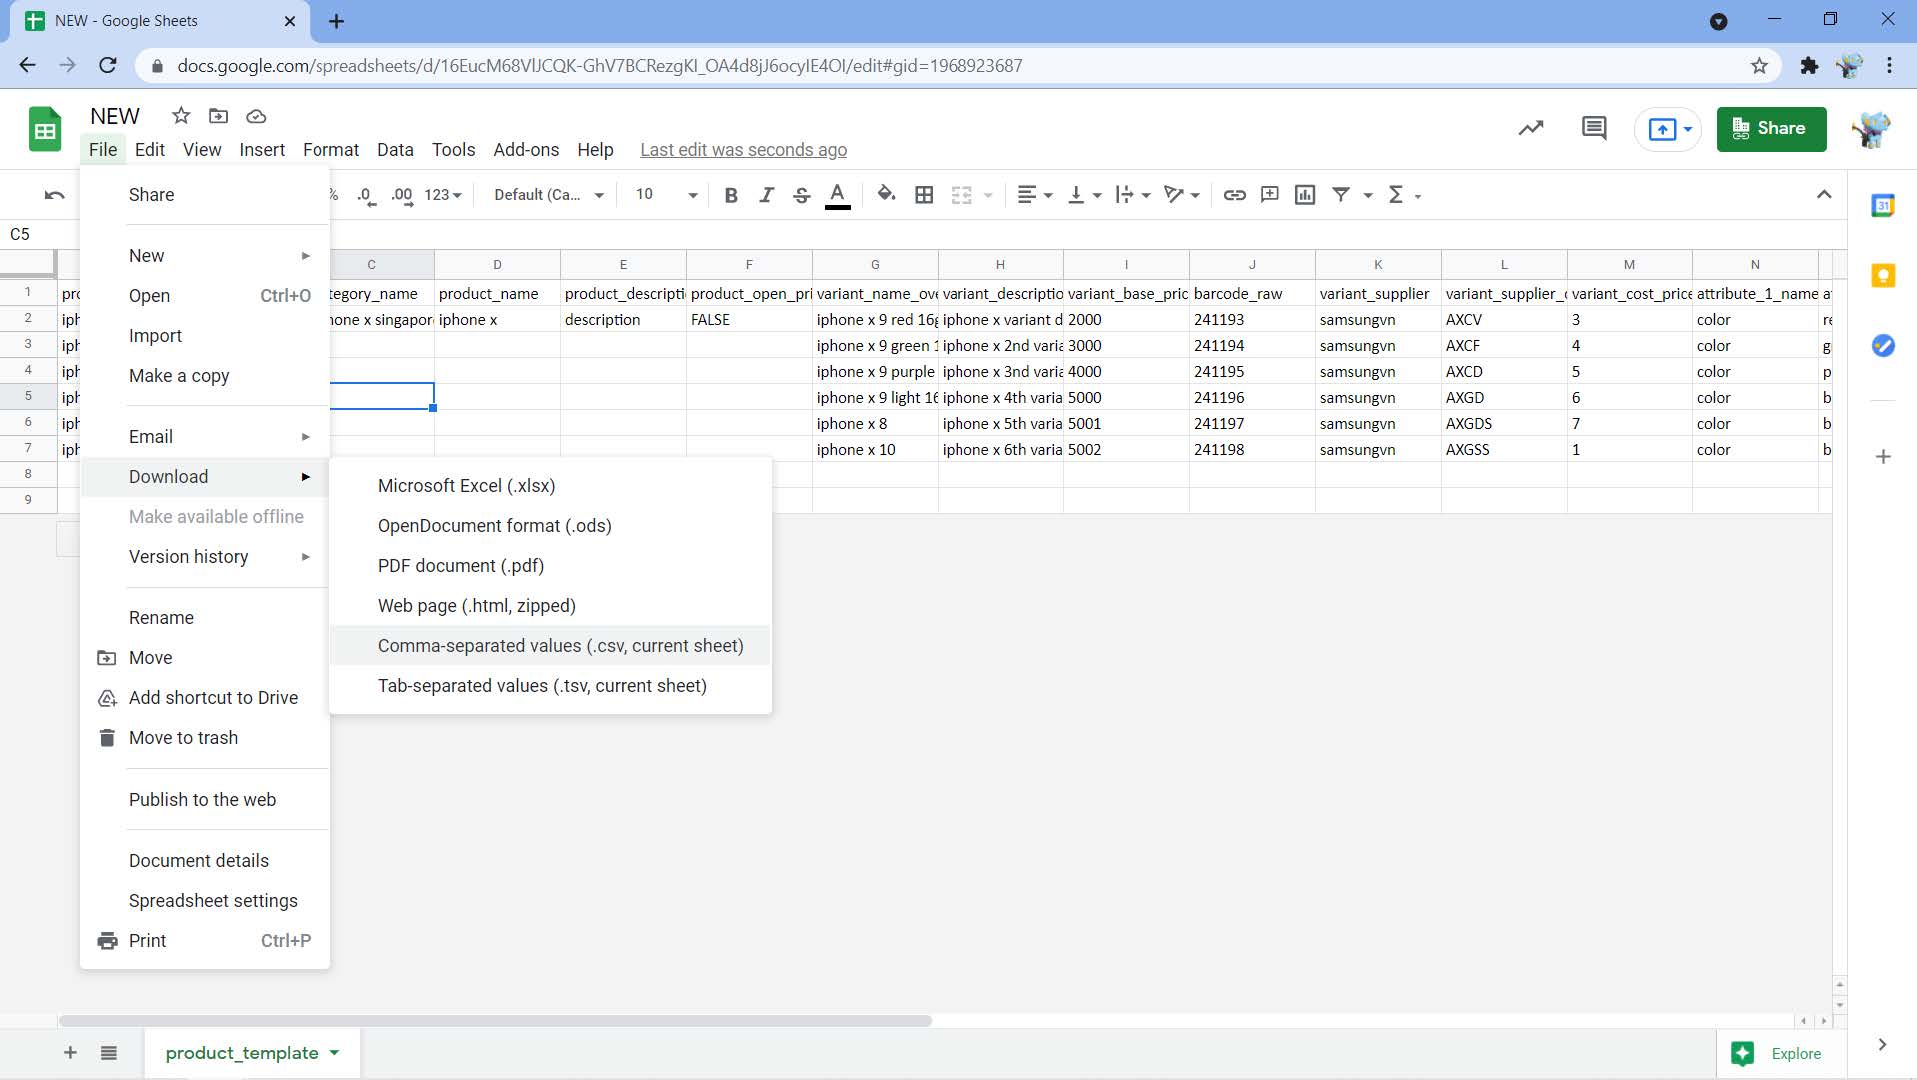1917x1080 pixels.
Task: Click the green Share button
Action: [1771, 129]
